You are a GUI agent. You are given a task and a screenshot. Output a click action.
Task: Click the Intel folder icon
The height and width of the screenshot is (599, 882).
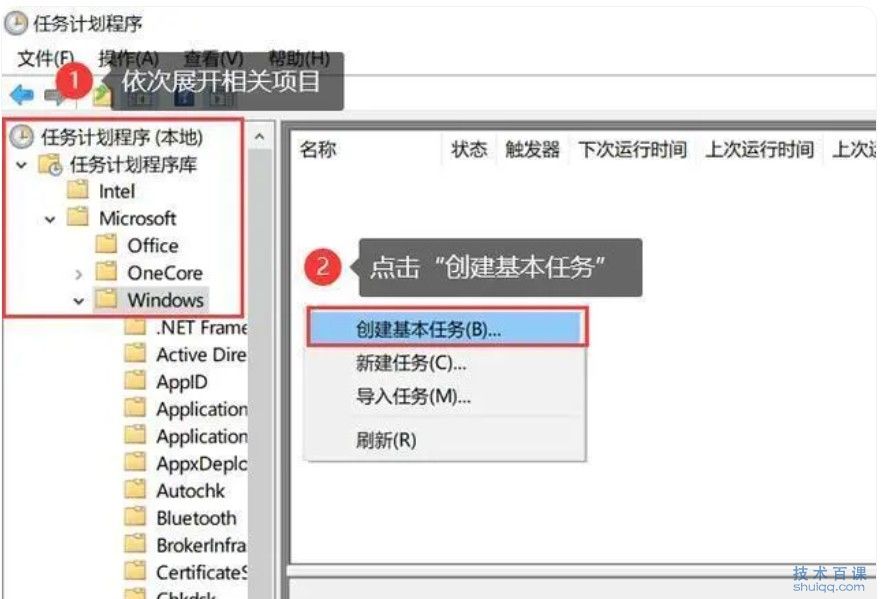coord(78,190)
